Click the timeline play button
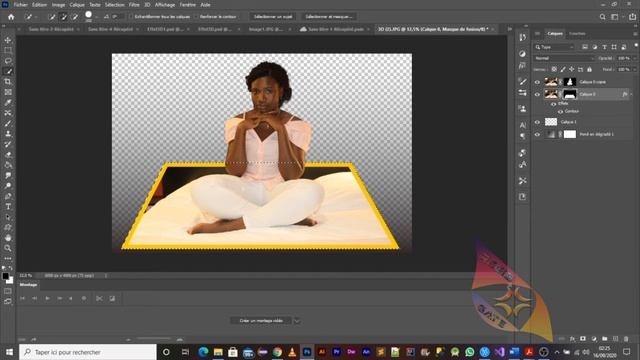The image size is (640, 360). coord(47,298)
